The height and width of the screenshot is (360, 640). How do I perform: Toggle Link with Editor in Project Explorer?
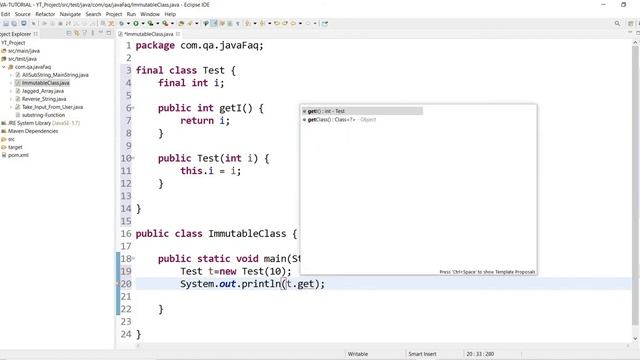[x=77, y=33]
